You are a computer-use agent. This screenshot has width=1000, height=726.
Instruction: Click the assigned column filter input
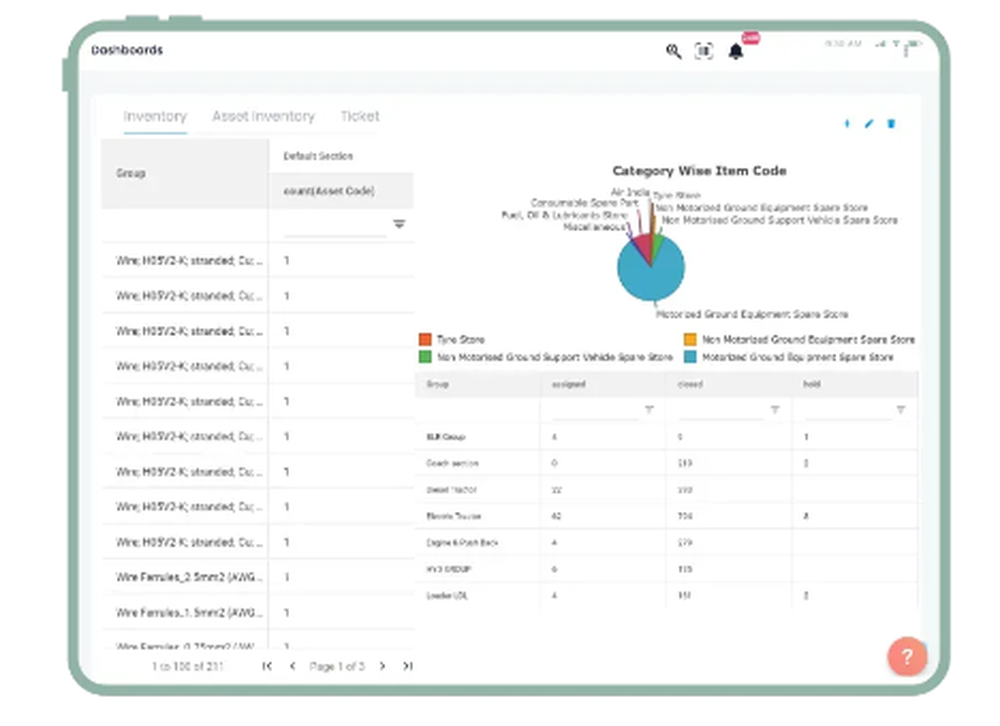click(x=594, y=410)
